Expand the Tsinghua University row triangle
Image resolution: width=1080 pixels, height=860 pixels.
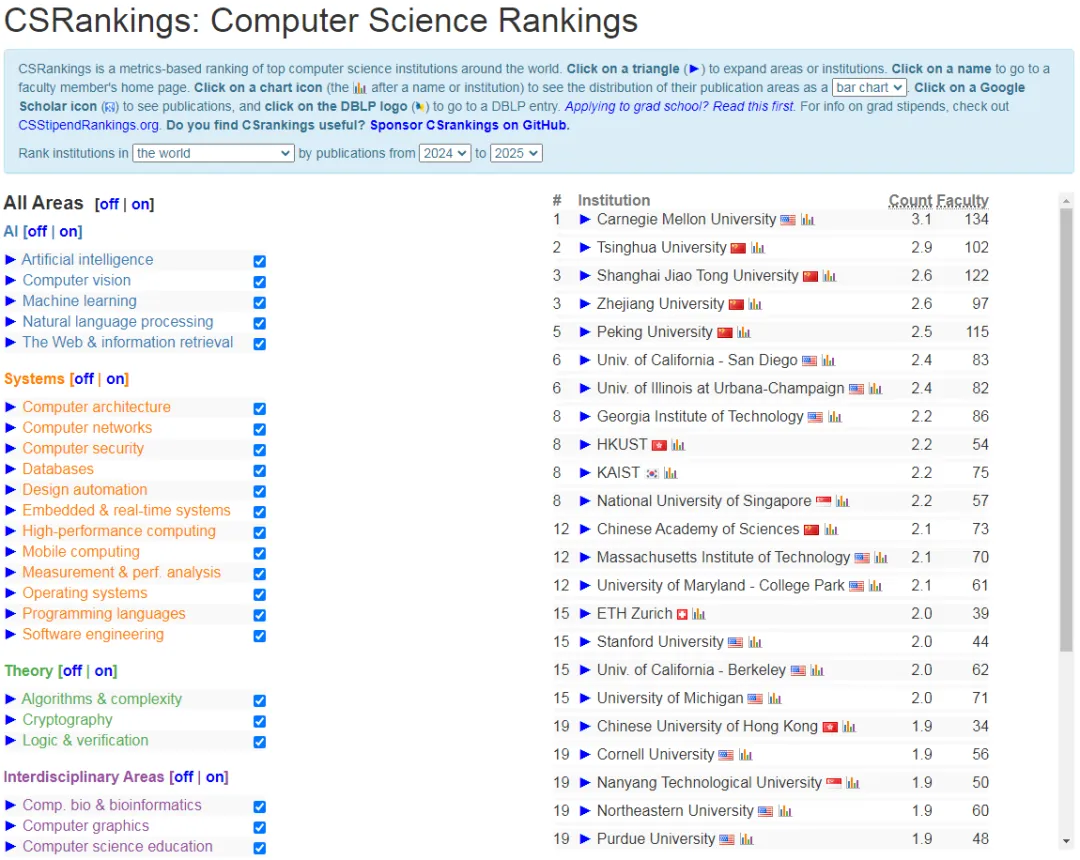coord(585,248)
